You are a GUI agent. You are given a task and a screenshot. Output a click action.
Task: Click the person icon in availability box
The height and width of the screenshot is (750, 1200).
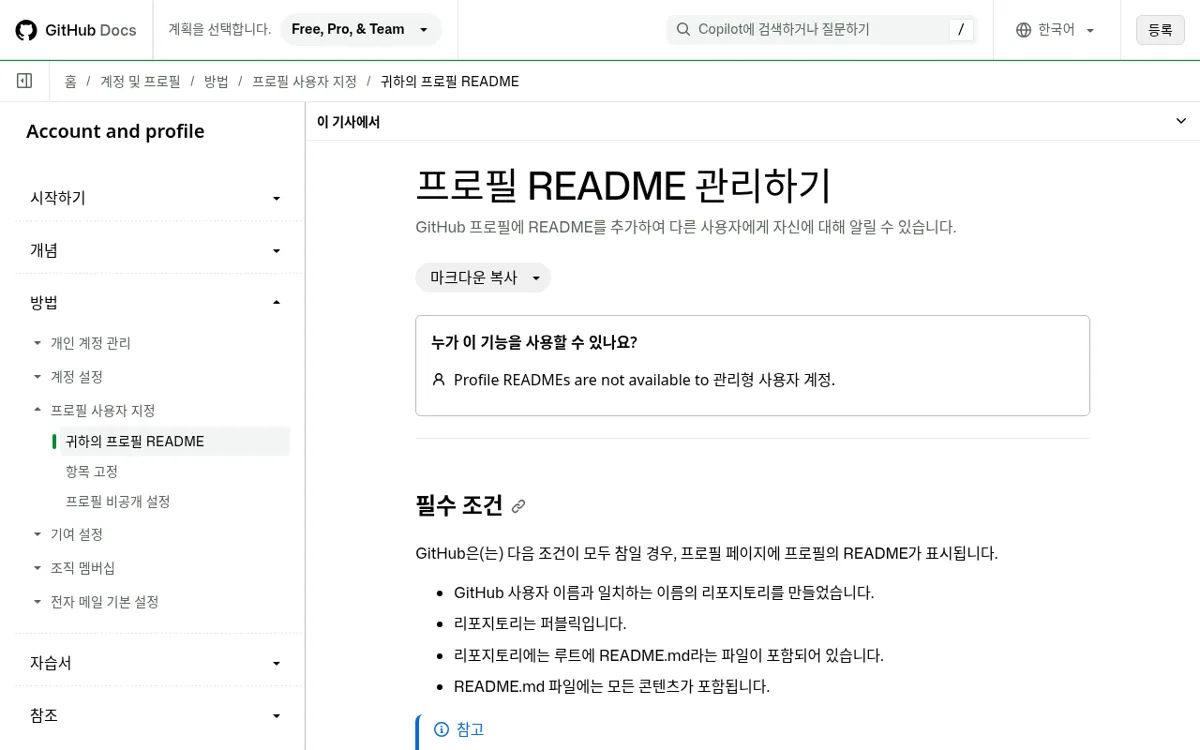438,380
